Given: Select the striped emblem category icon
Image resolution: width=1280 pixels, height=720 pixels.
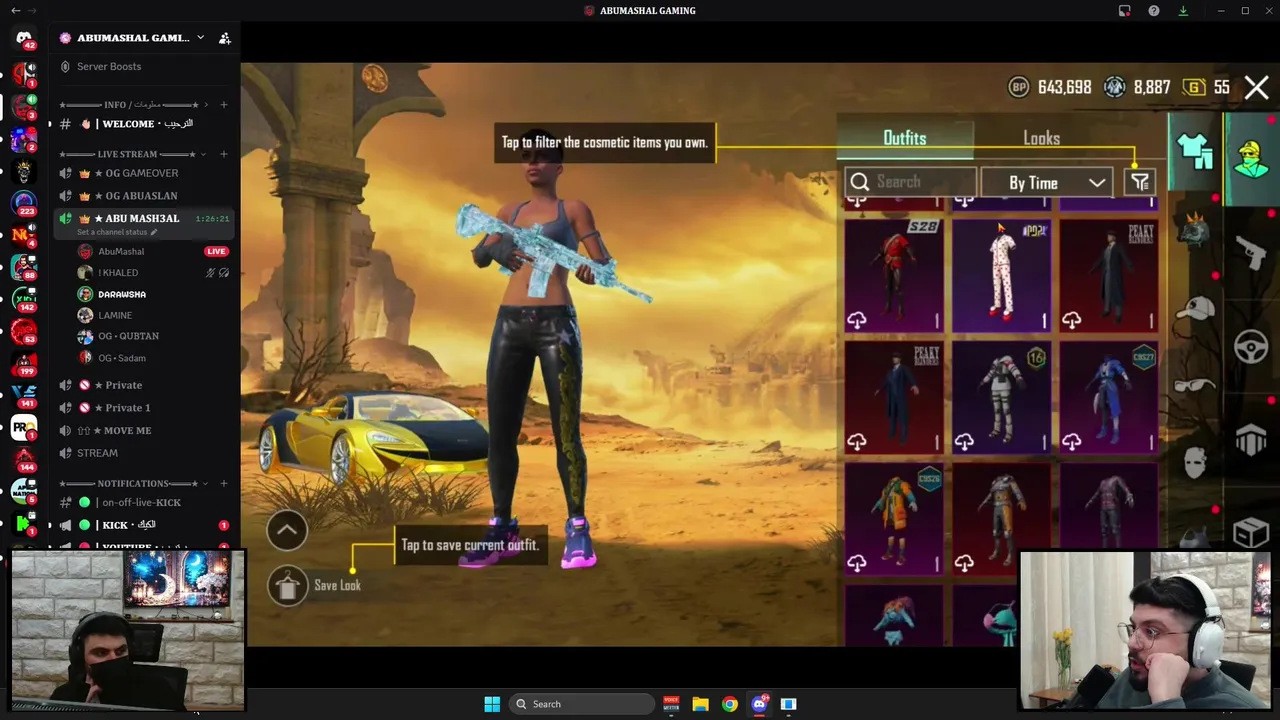Looking at the screenshot, I should coord(1251,441).
